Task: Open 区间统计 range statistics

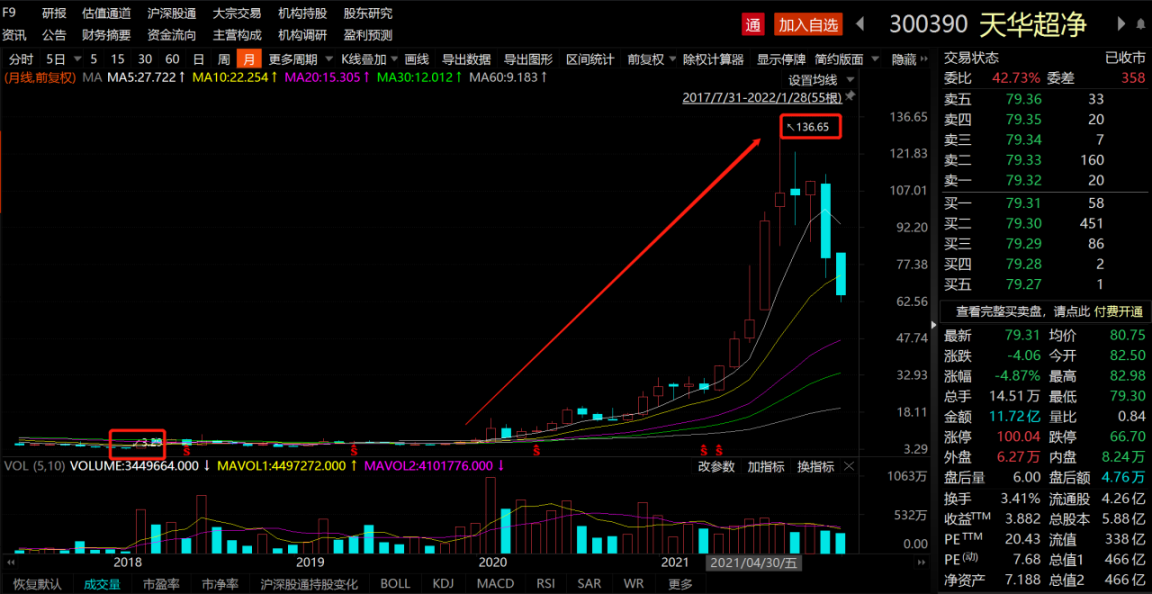Action: [590, 60]
